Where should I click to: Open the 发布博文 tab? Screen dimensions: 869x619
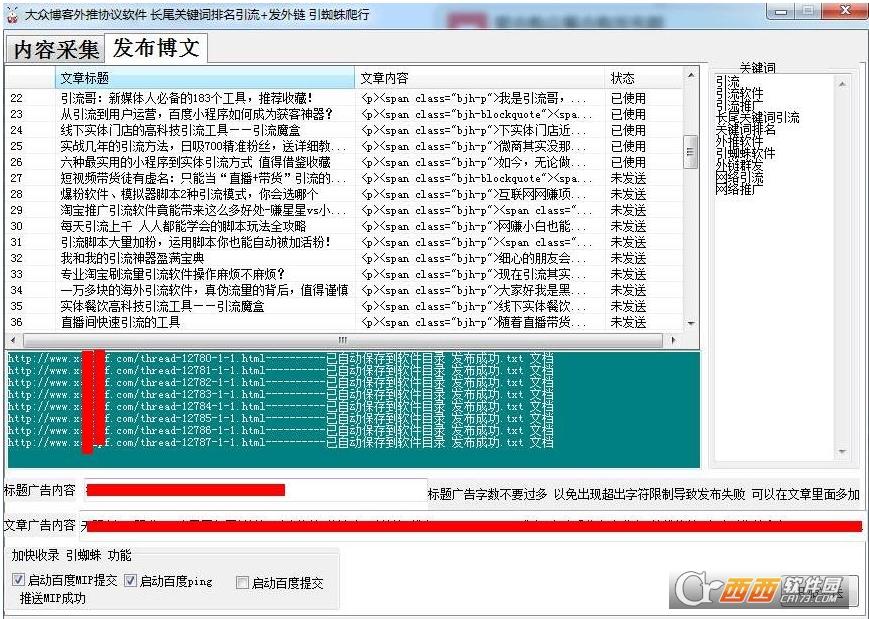pyautogui.click(x=156, y=48)
